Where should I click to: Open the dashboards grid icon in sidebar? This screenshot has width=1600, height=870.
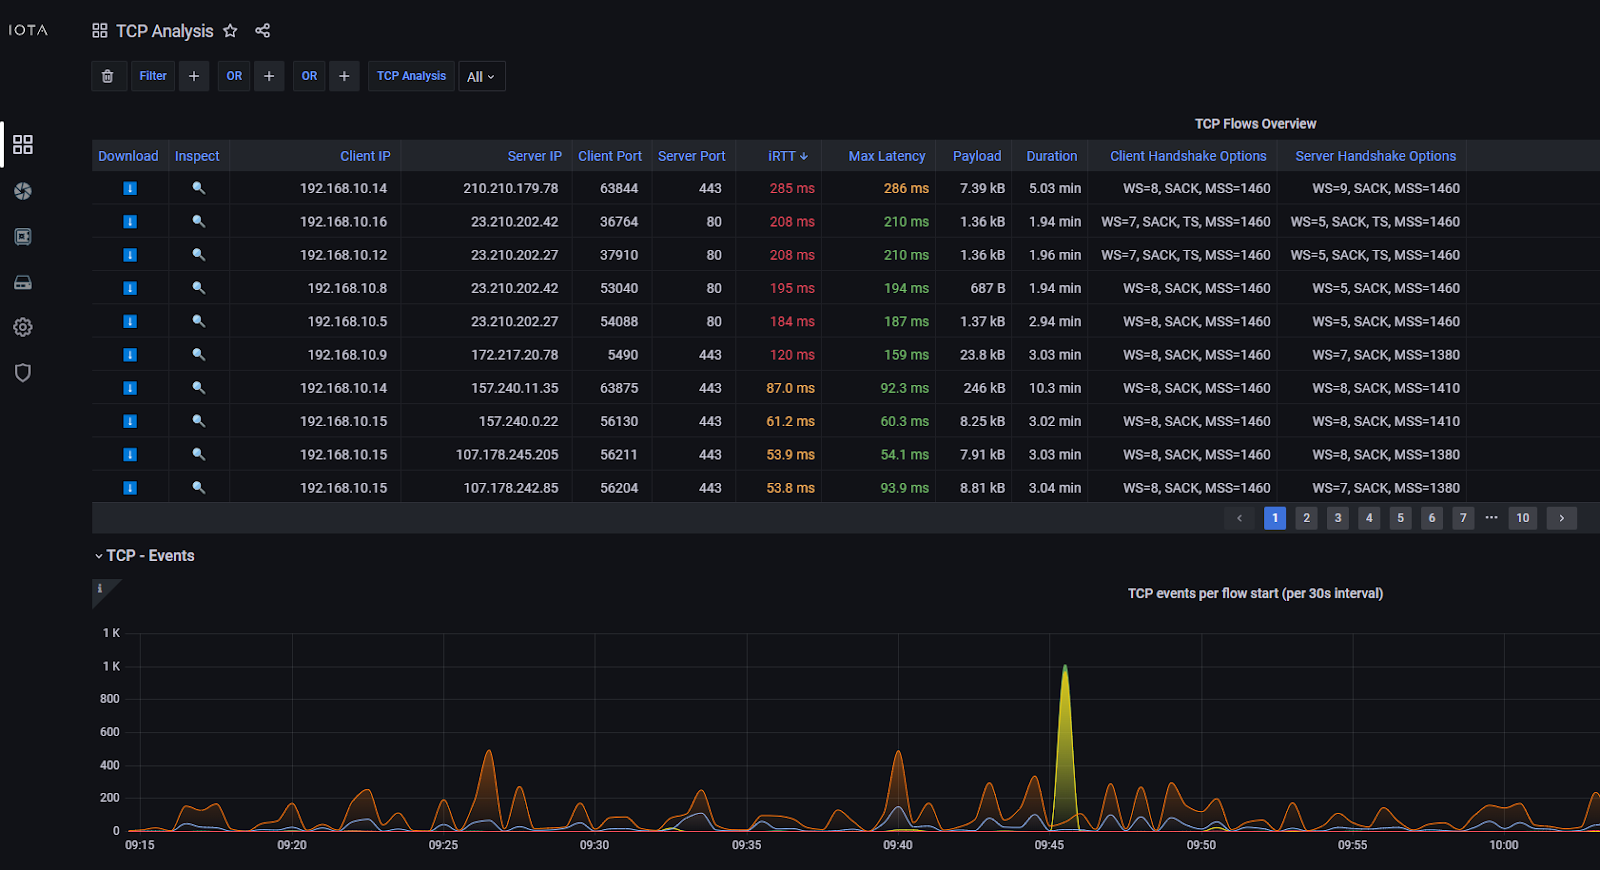coord(23,145)
